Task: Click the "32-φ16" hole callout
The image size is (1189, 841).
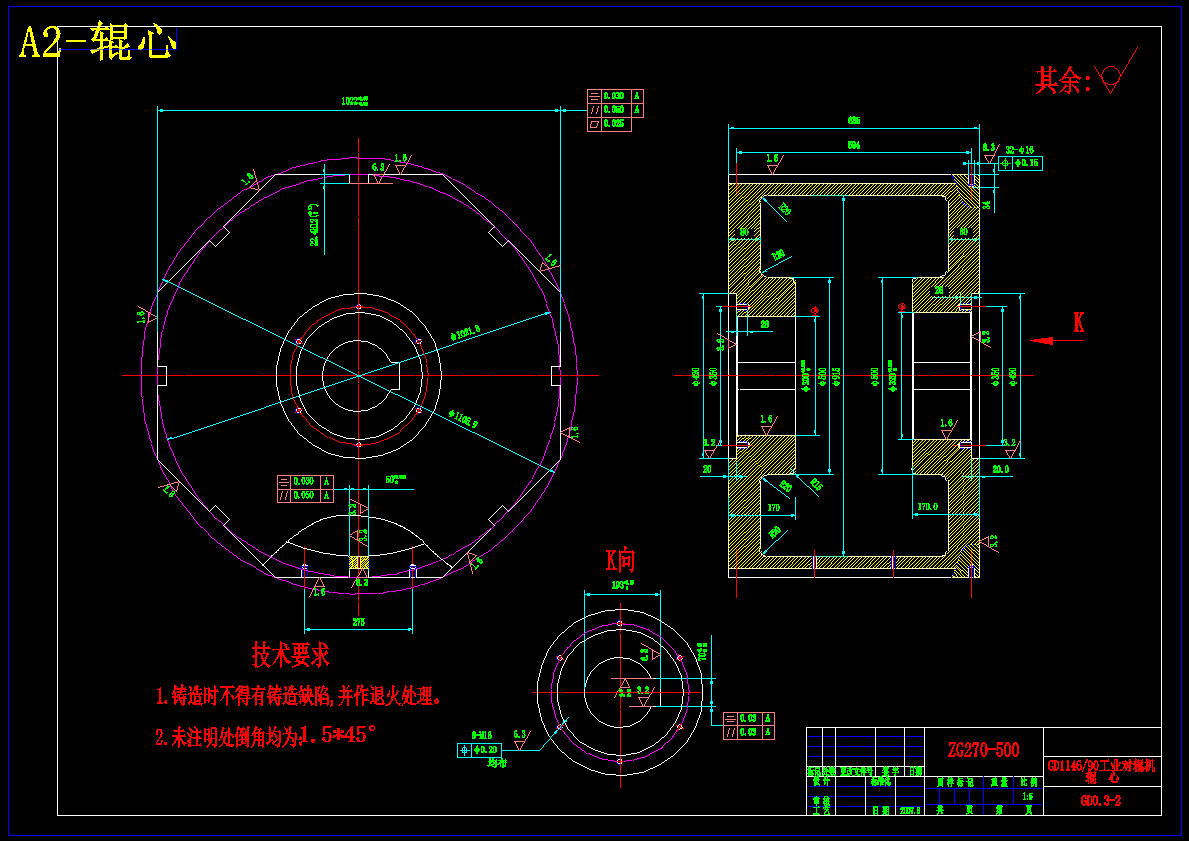Action: pyautogui.click(x=1020, y=150)
